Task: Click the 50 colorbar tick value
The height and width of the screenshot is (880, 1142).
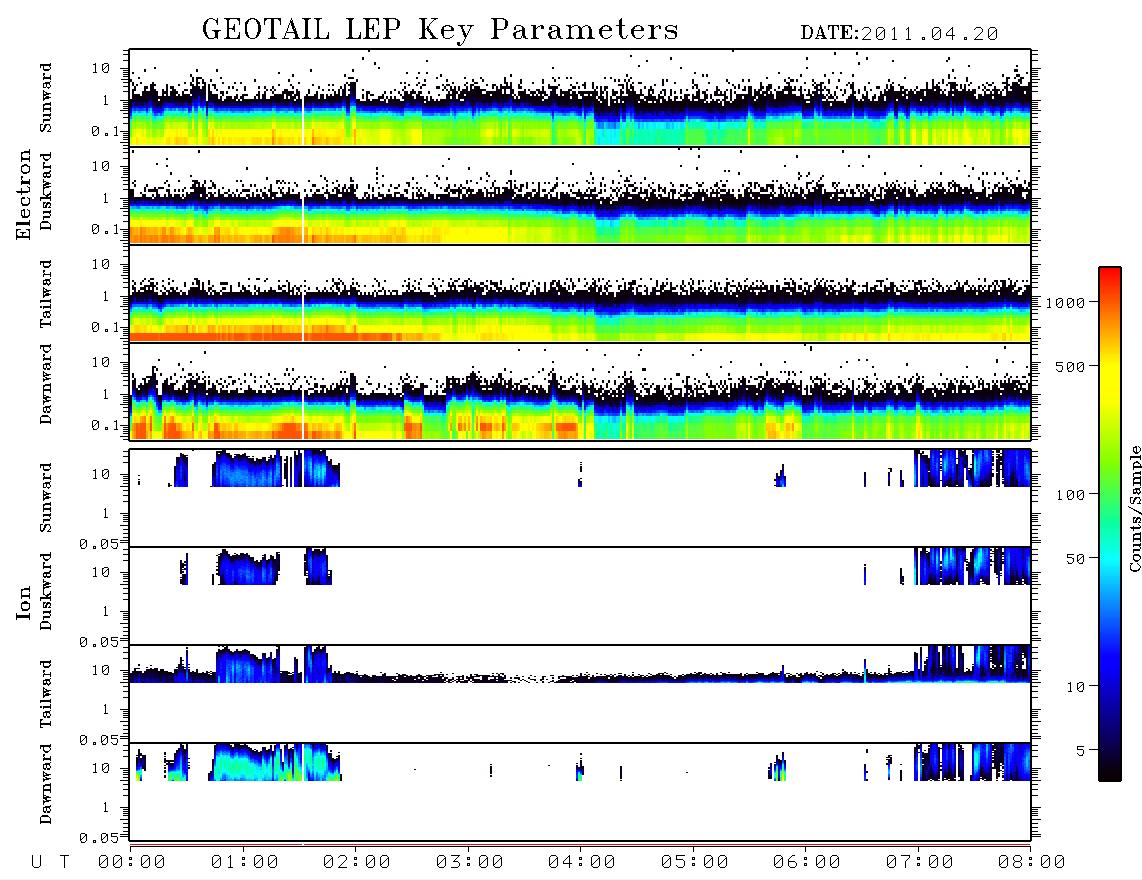Action: (x=1075, y=559)
